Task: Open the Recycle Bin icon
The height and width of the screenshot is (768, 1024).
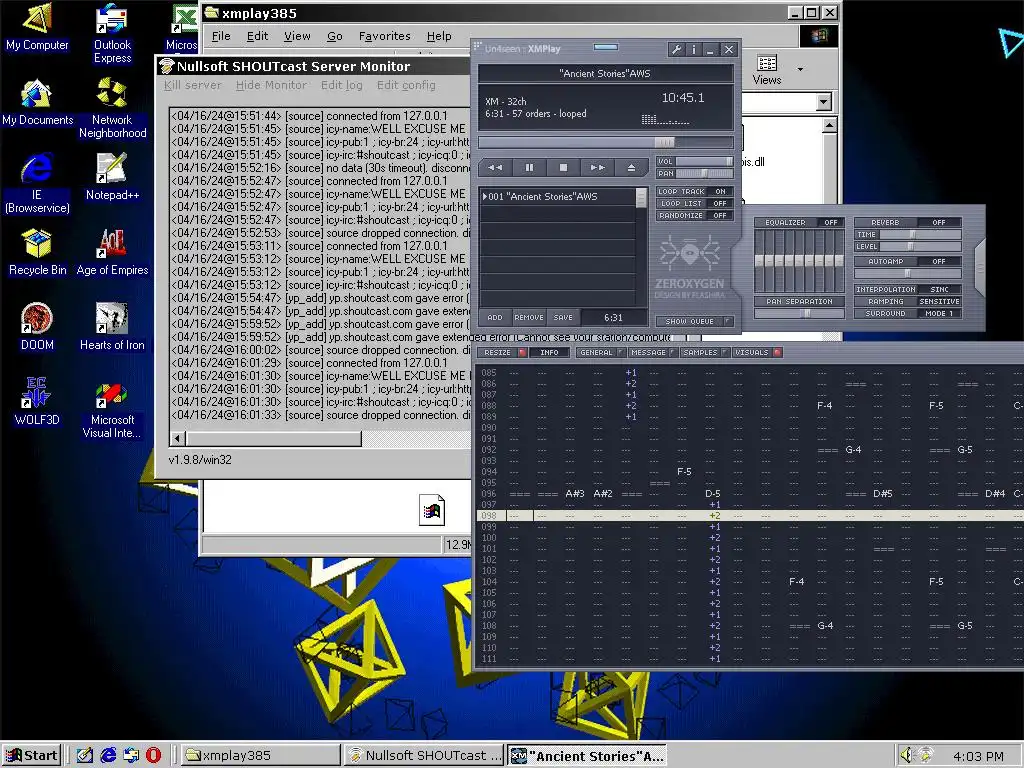Action: pyautogui.click(x=37, y=252)
